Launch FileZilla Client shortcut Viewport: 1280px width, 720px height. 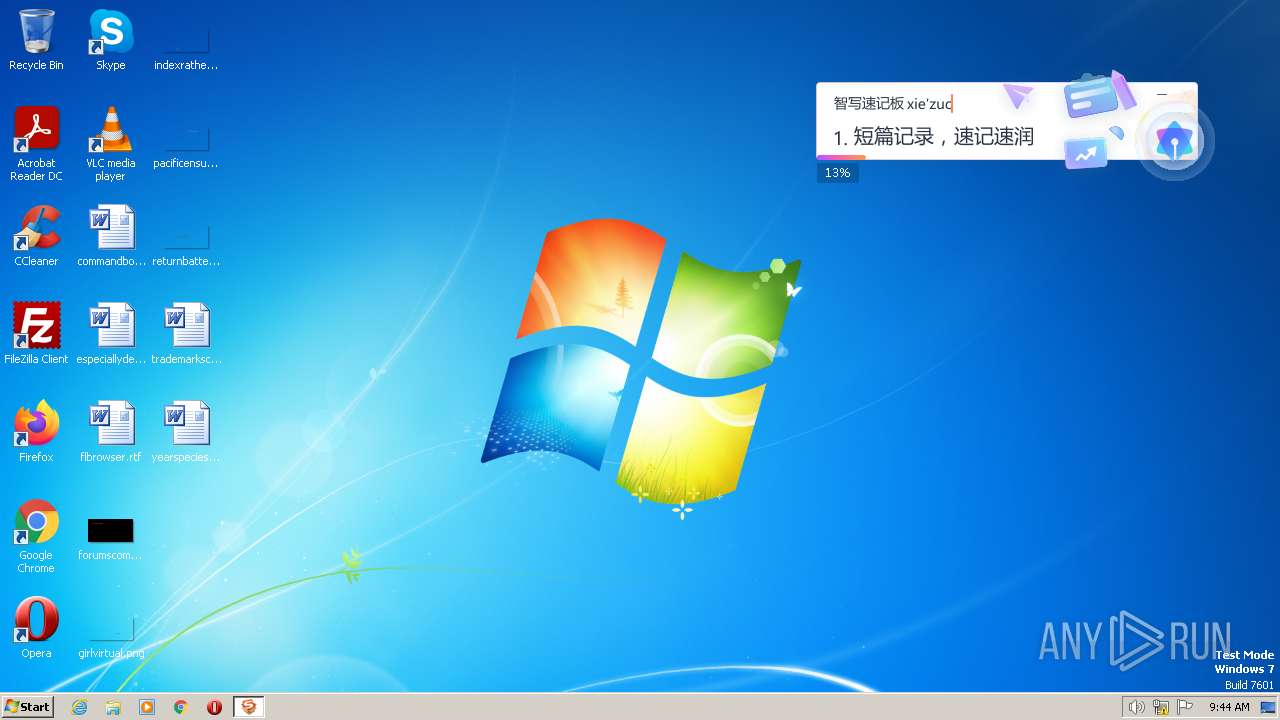click(36, 334)
